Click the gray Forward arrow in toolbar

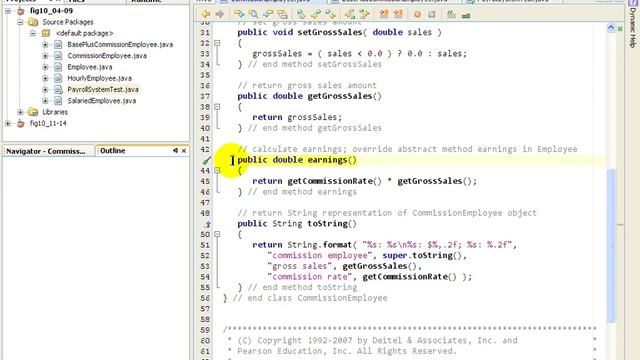coord(220,15)
